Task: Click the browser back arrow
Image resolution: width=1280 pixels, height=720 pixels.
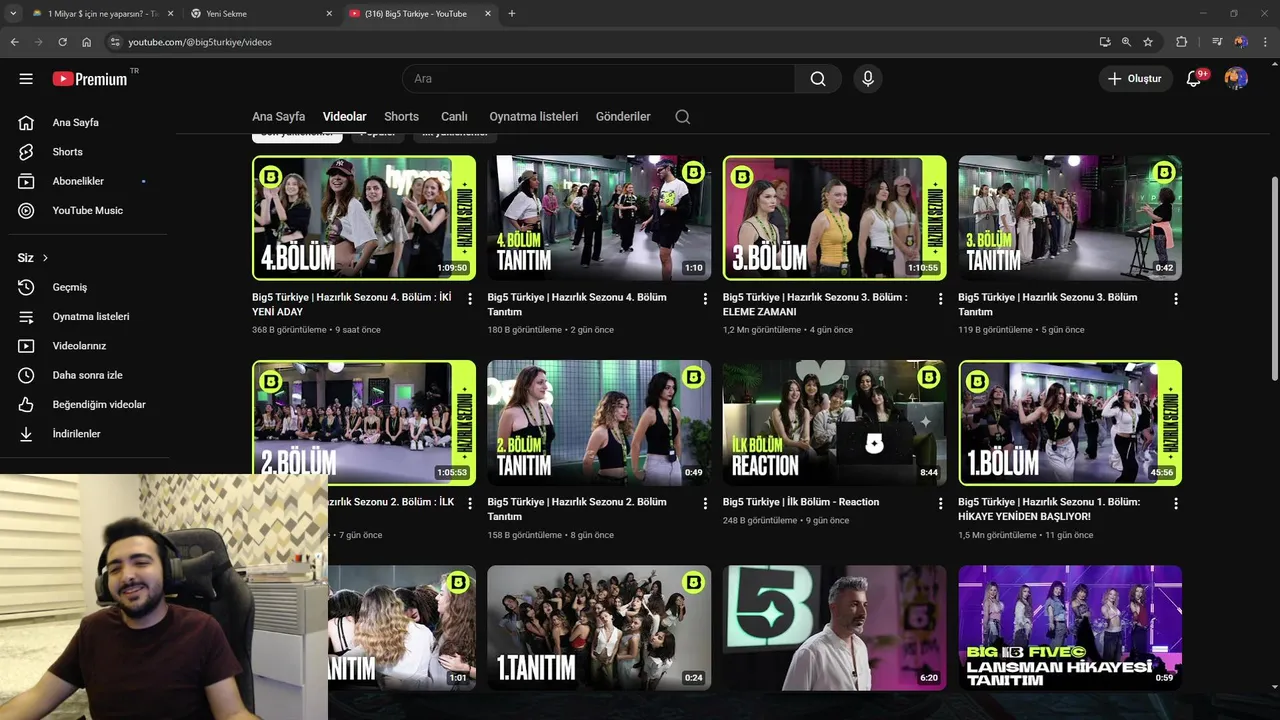Action: [15, 42]
